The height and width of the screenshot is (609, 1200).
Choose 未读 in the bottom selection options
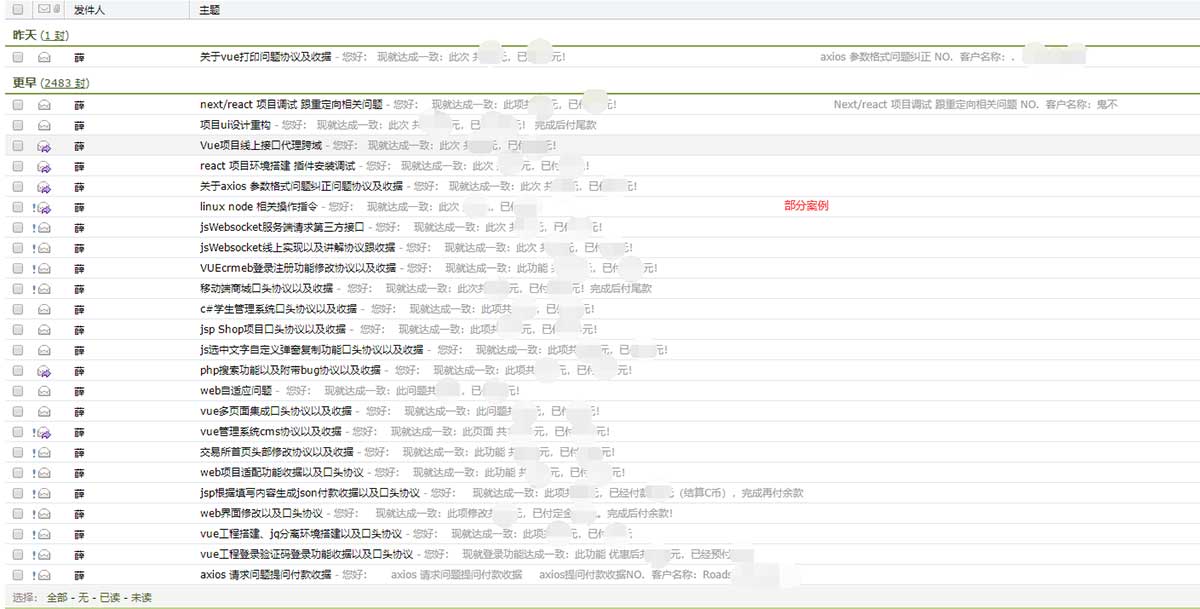pos(141,598)
